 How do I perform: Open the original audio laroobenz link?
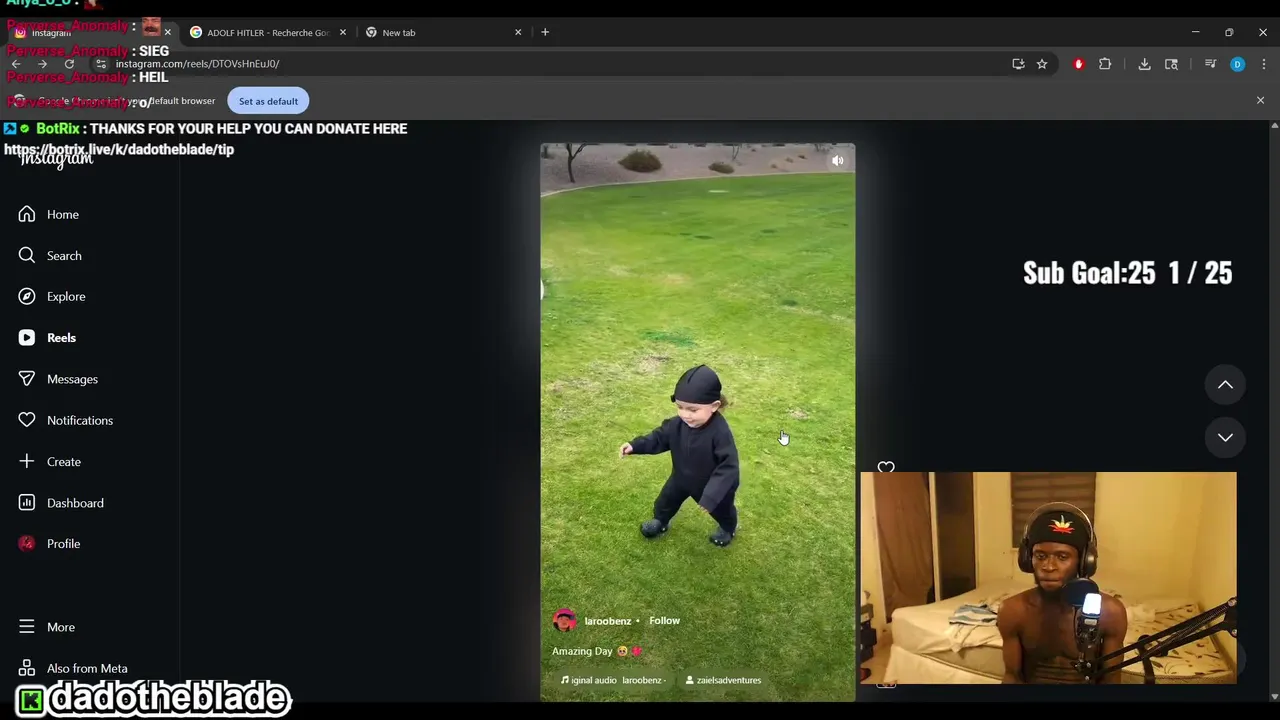click(x=612, y=680)
